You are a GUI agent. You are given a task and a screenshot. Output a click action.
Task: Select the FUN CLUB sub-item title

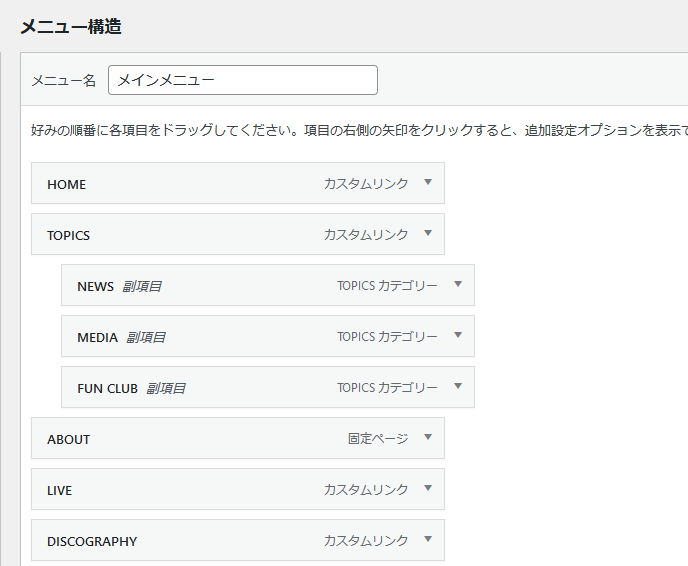pos(107,388)
